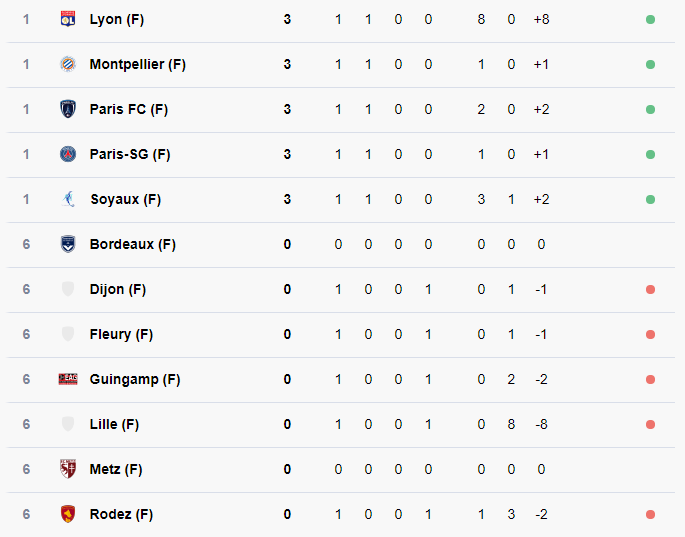Select the Dijon (F) team name
This screenshot has height=537, width=685.
(x=118, y=289)
